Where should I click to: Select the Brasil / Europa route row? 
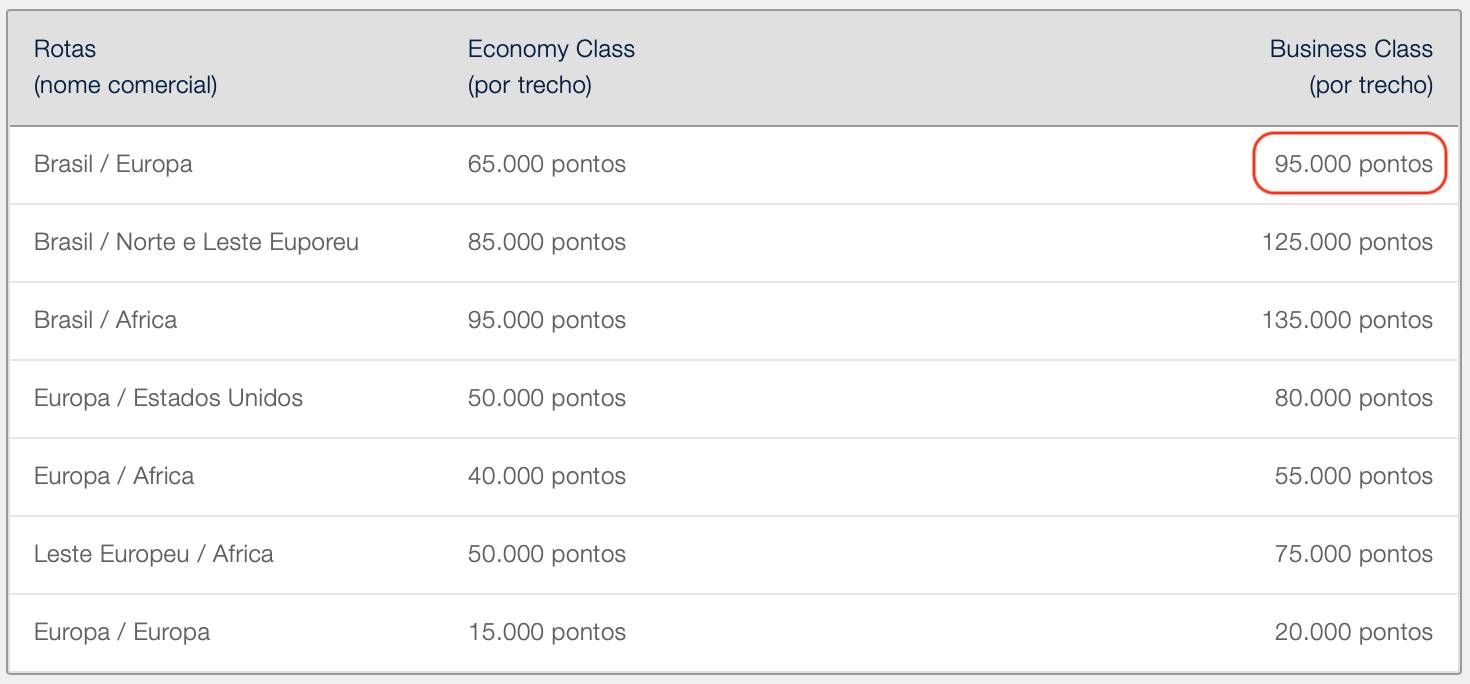click(x=734, y=165)
